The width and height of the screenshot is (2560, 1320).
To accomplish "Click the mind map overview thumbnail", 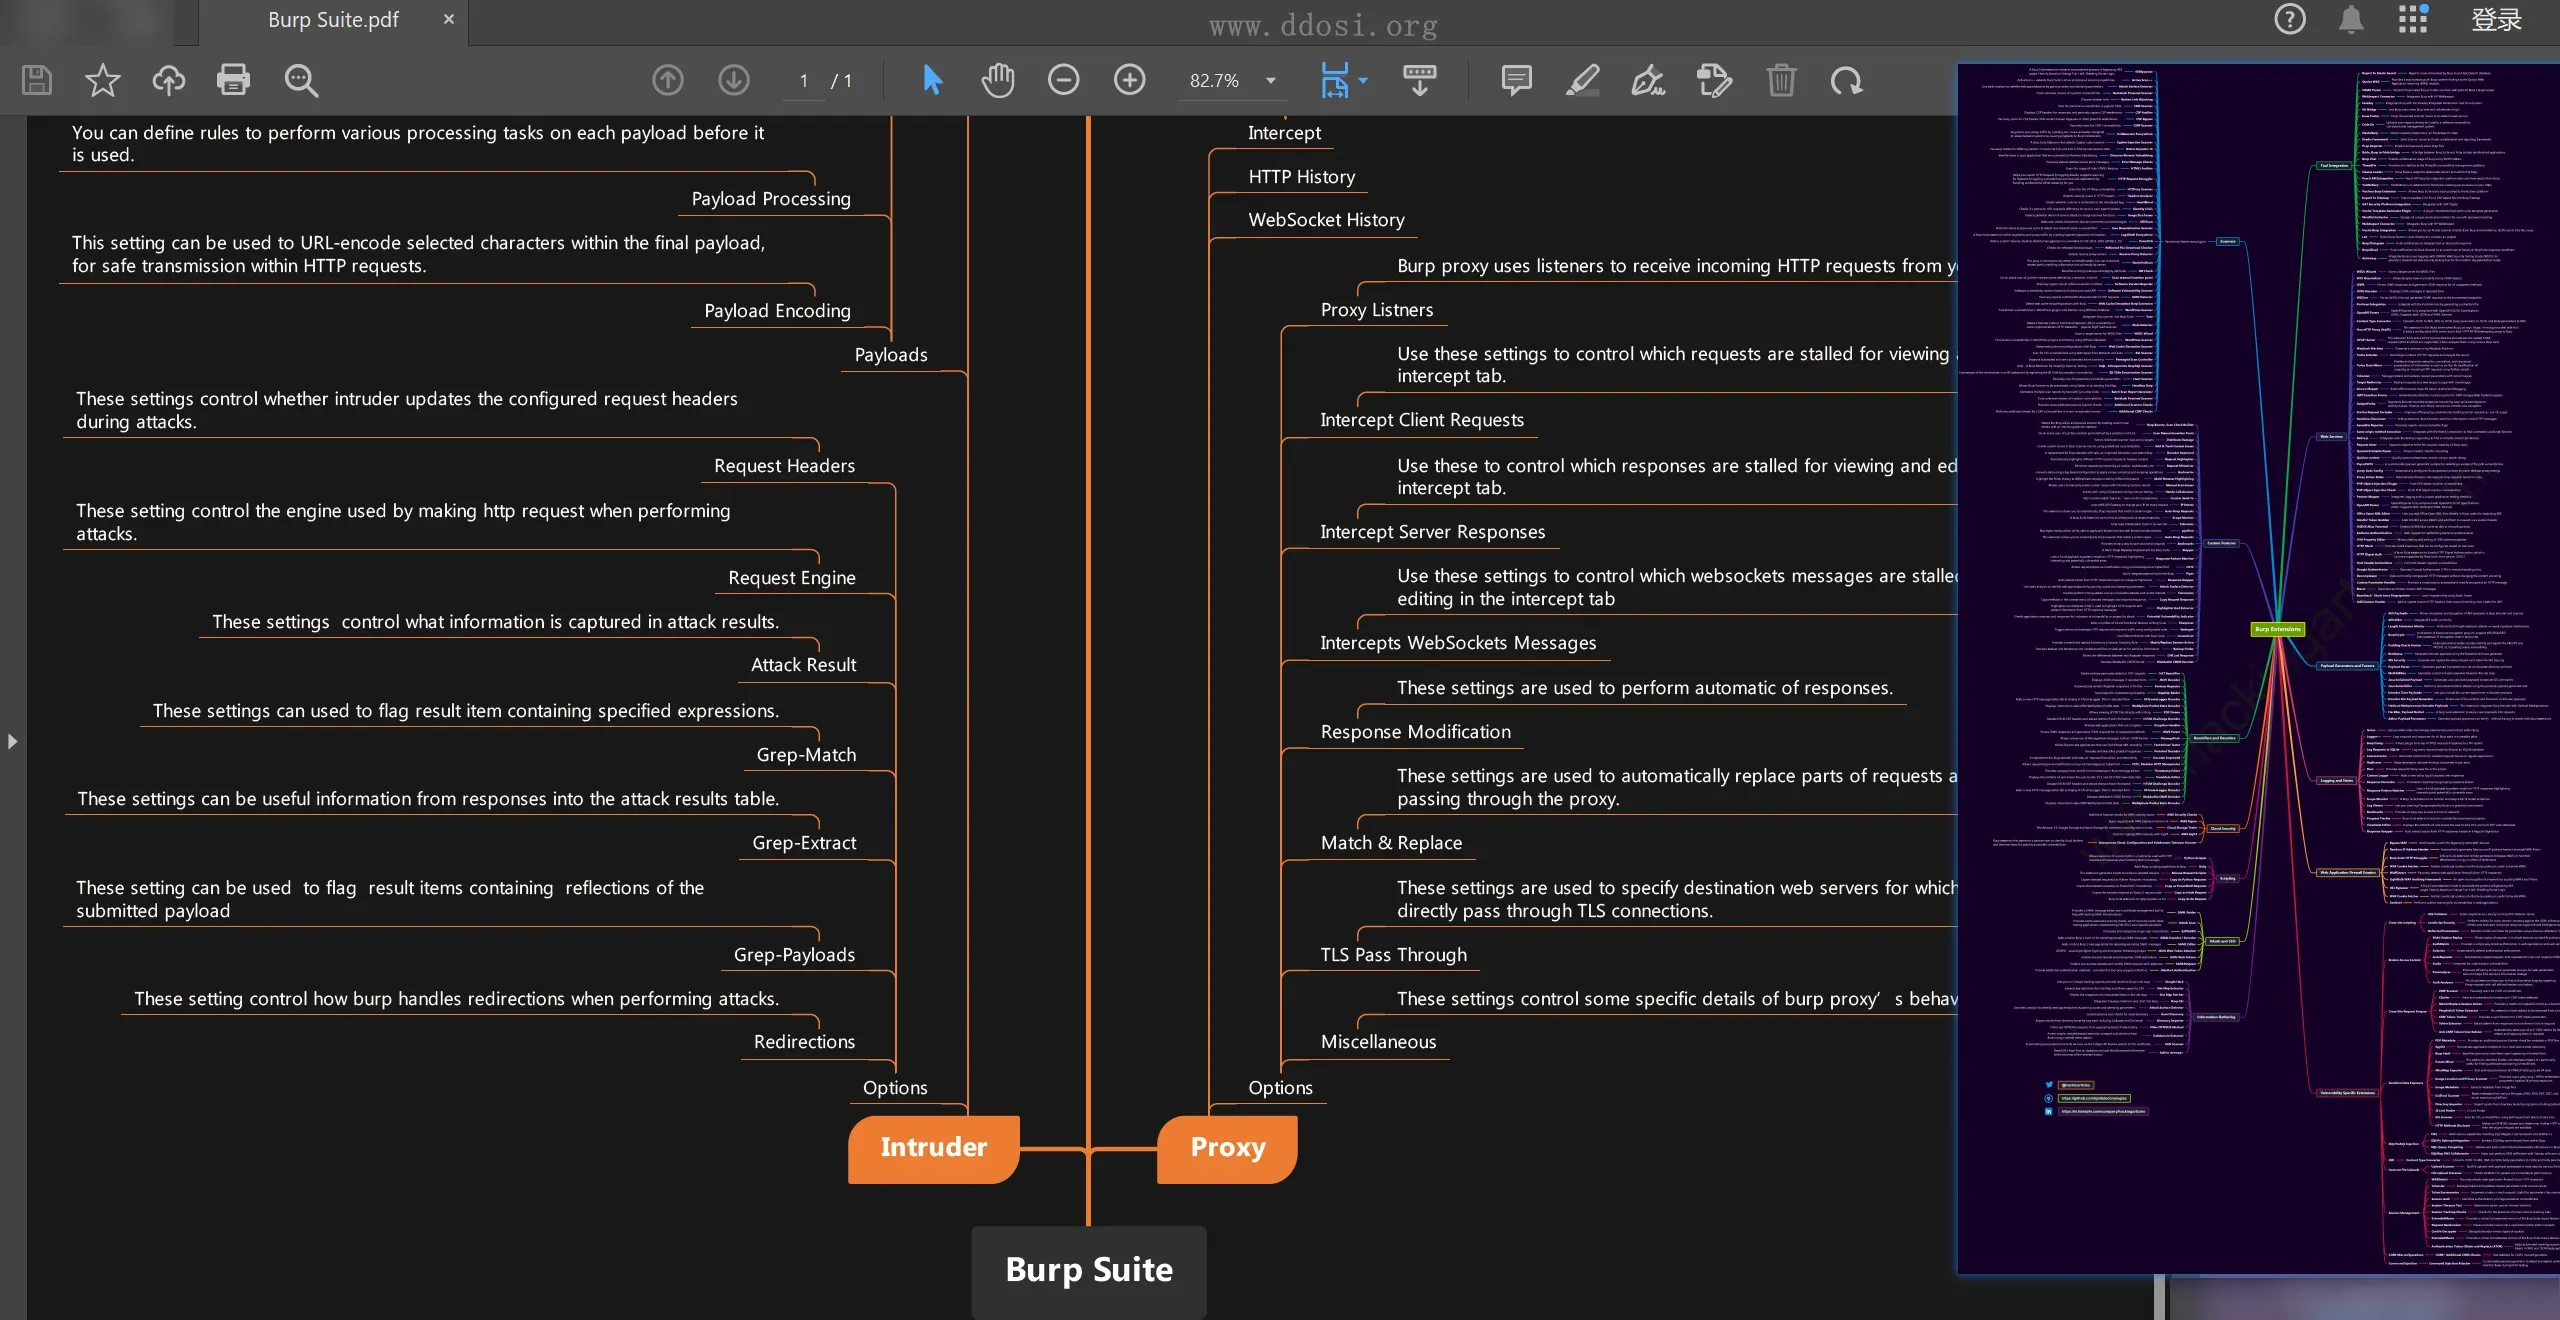I will tap(2257, 668).
